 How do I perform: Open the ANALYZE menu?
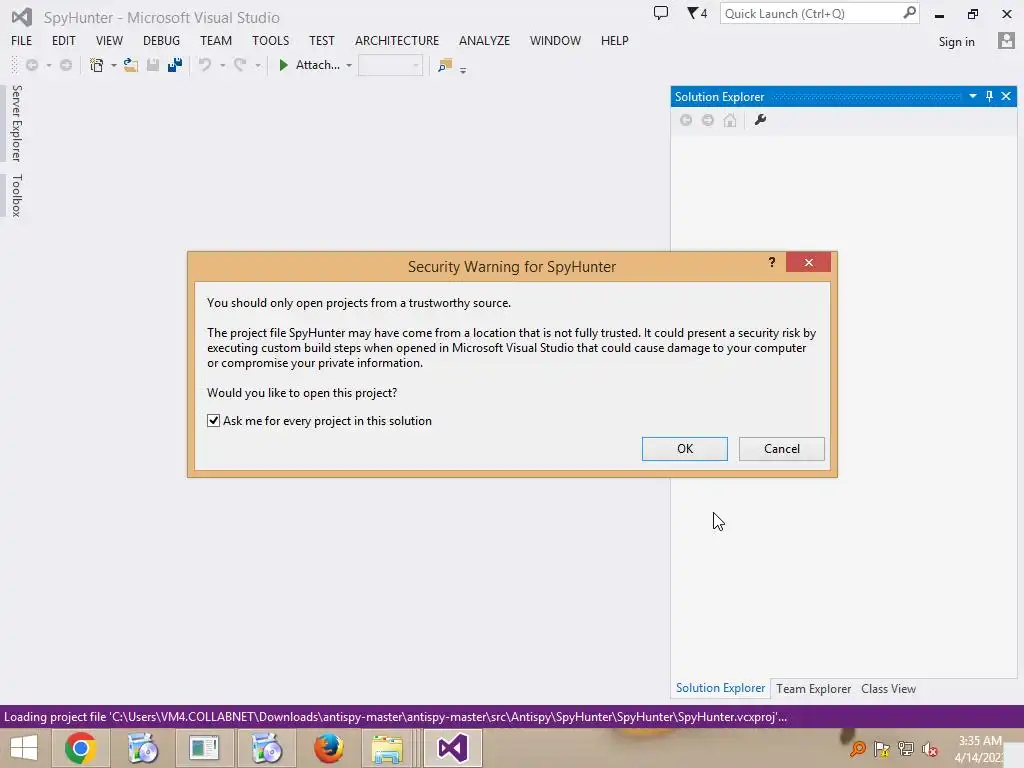pyautogui.click(x=484, y=40)
